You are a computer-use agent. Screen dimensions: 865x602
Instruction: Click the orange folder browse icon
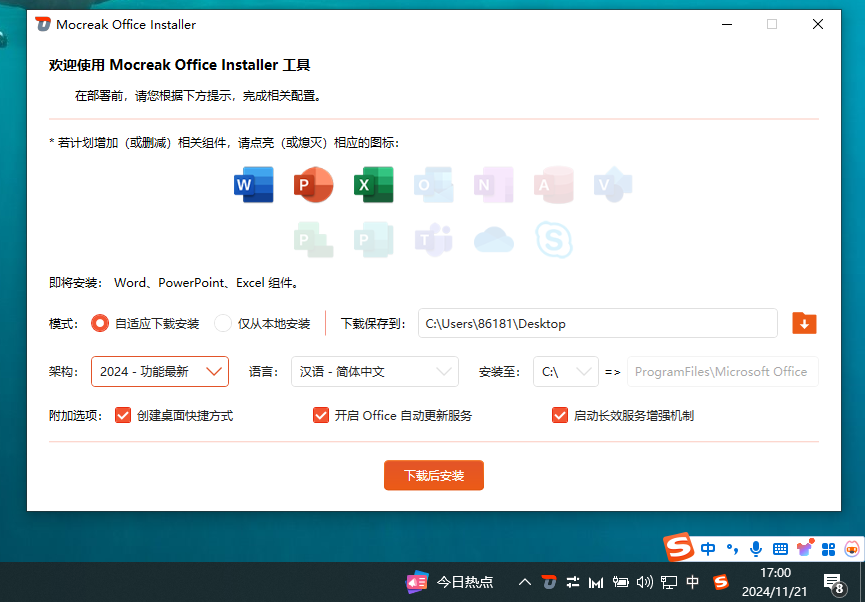pyautogui.click(x=804, y=323)
